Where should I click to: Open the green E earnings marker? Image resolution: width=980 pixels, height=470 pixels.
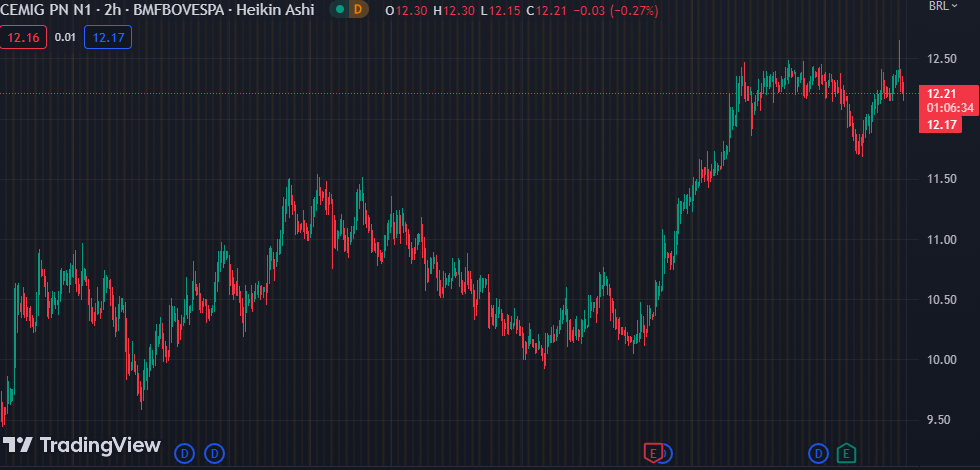coord(846,452)
